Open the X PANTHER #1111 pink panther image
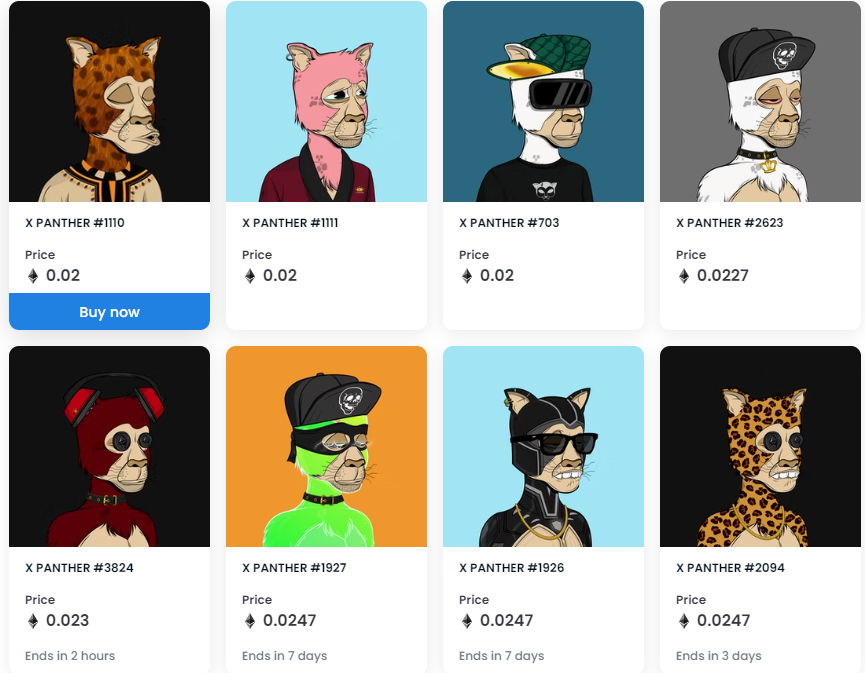The width and height of the screenshot is (865, 673). pos(327,102)
